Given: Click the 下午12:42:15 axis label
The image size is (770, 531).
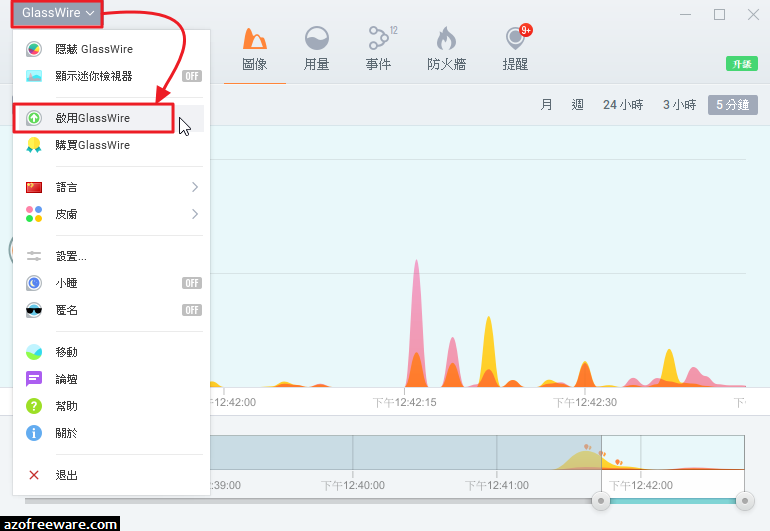Looking at the screenshot, I should (405, 403).
